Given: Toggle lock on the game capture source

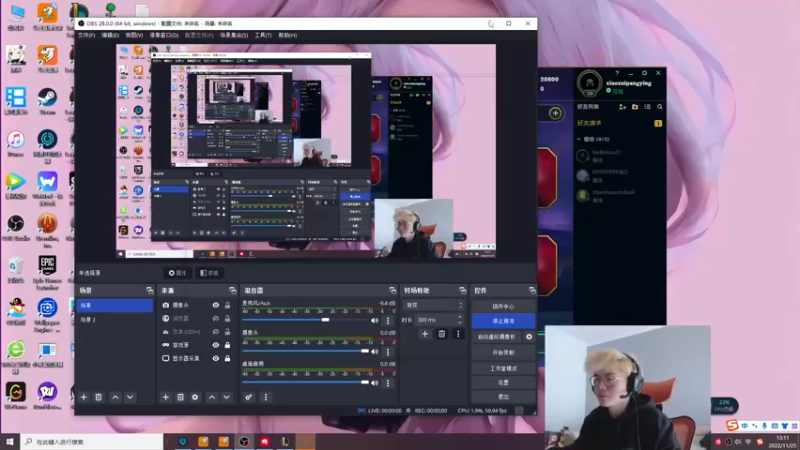Looking at the screenshot, I should (227, 345).
